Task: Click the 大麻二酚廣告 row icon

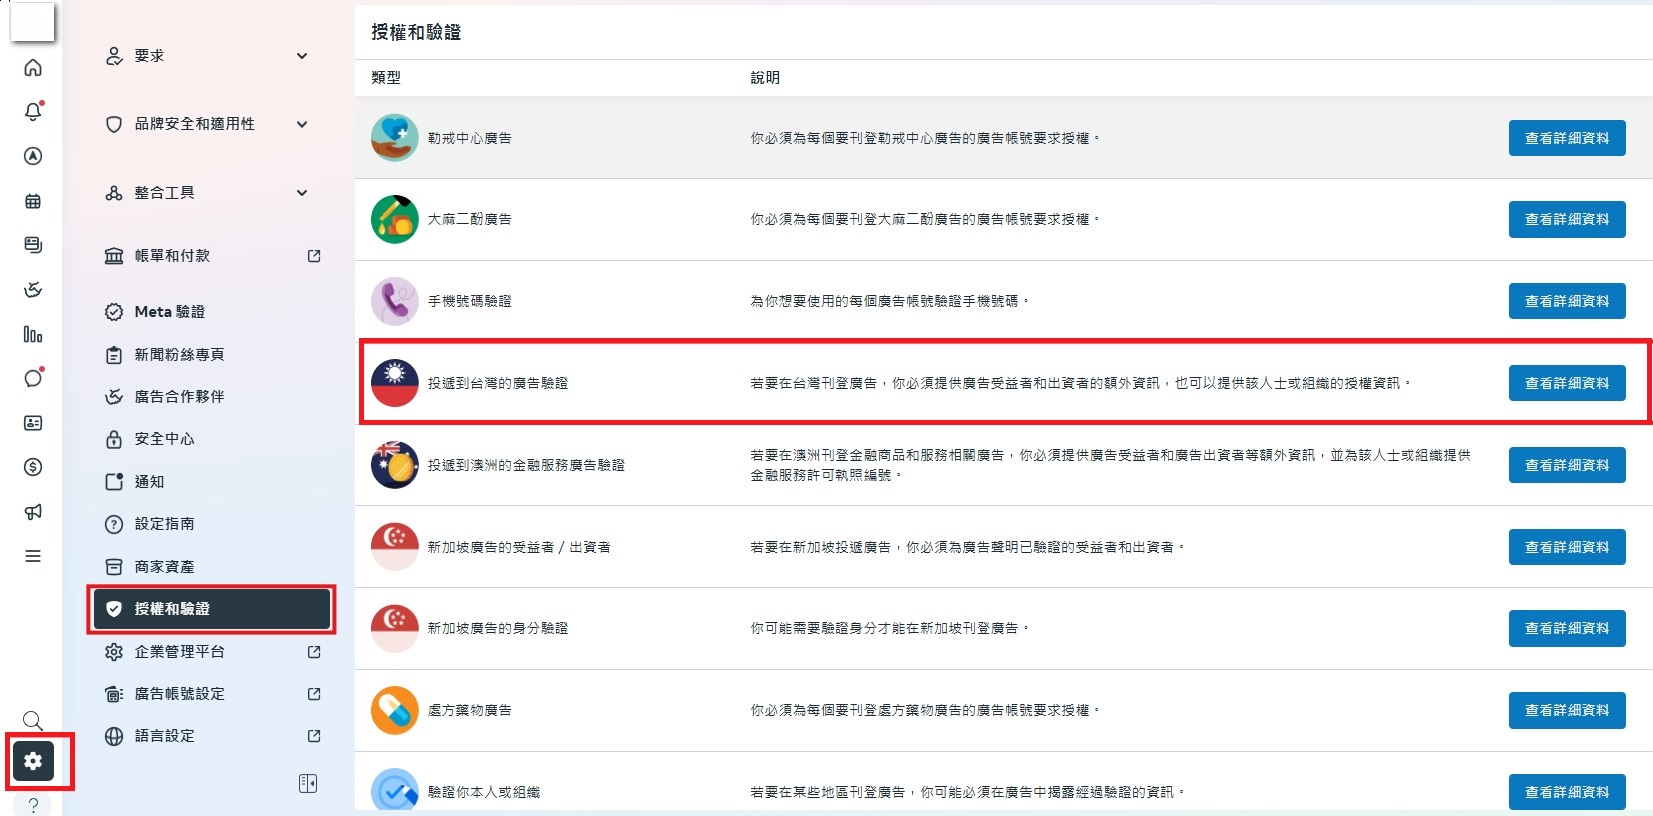Action: point(395,220)
